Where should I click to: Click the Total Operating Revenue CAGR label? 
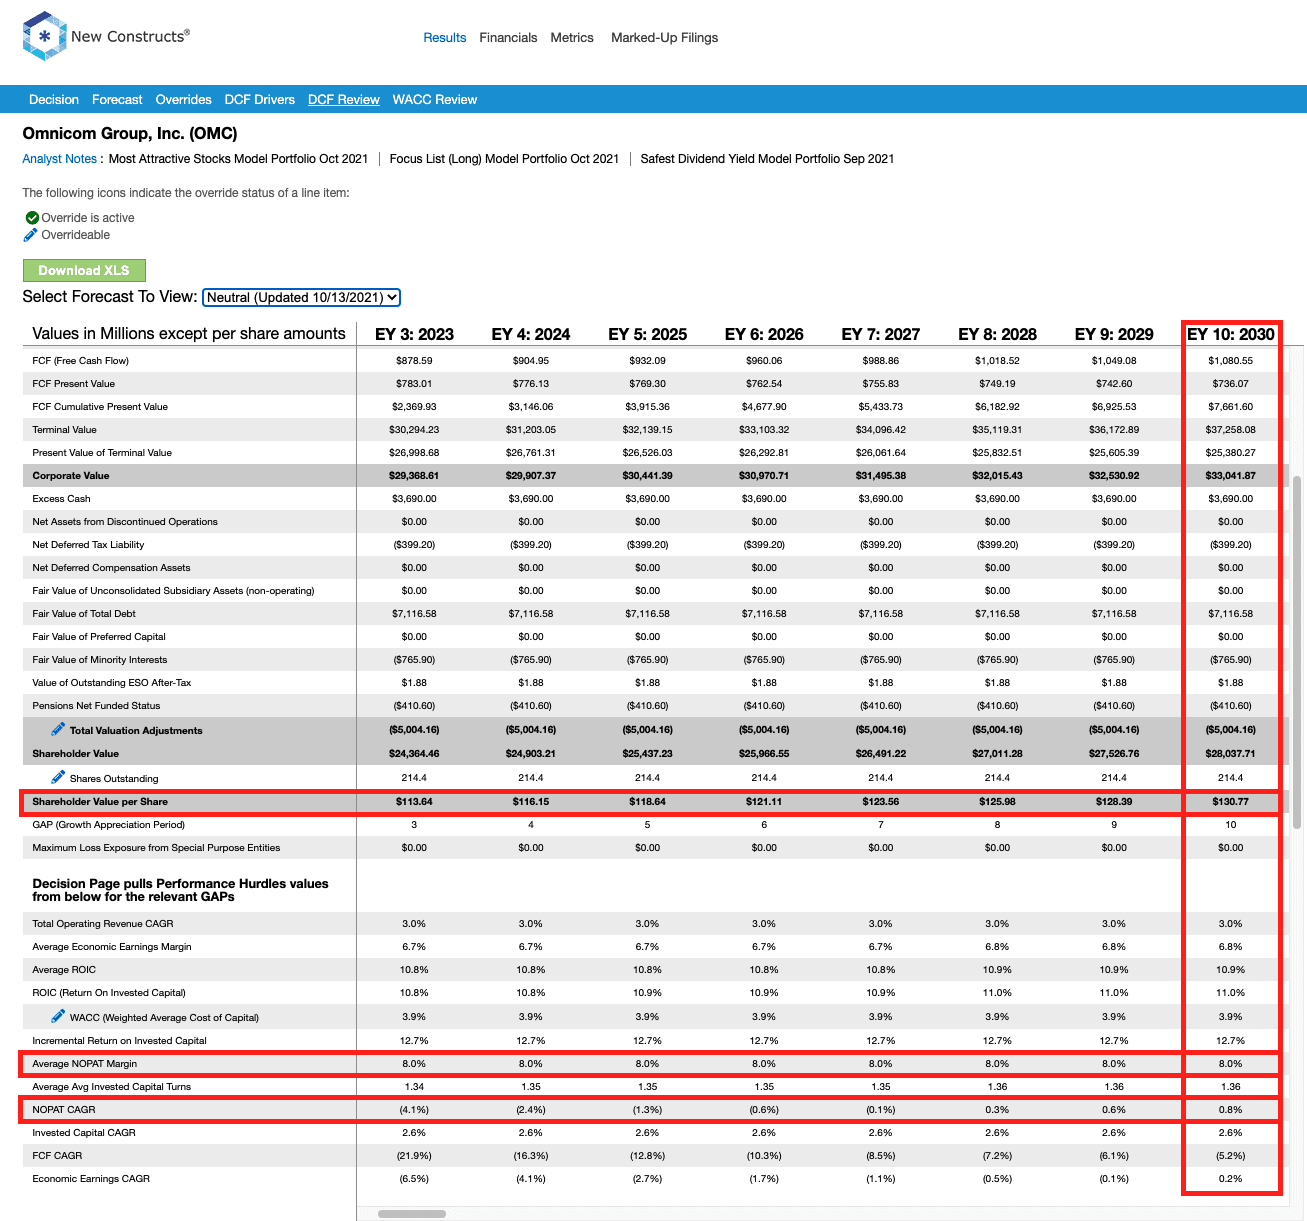pos(103,924)
